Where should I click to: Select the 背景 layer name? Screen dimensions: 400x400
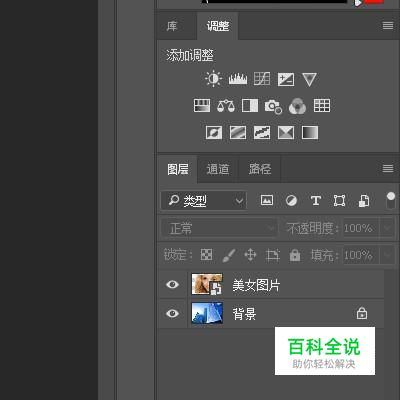click(x=244, y=314)
